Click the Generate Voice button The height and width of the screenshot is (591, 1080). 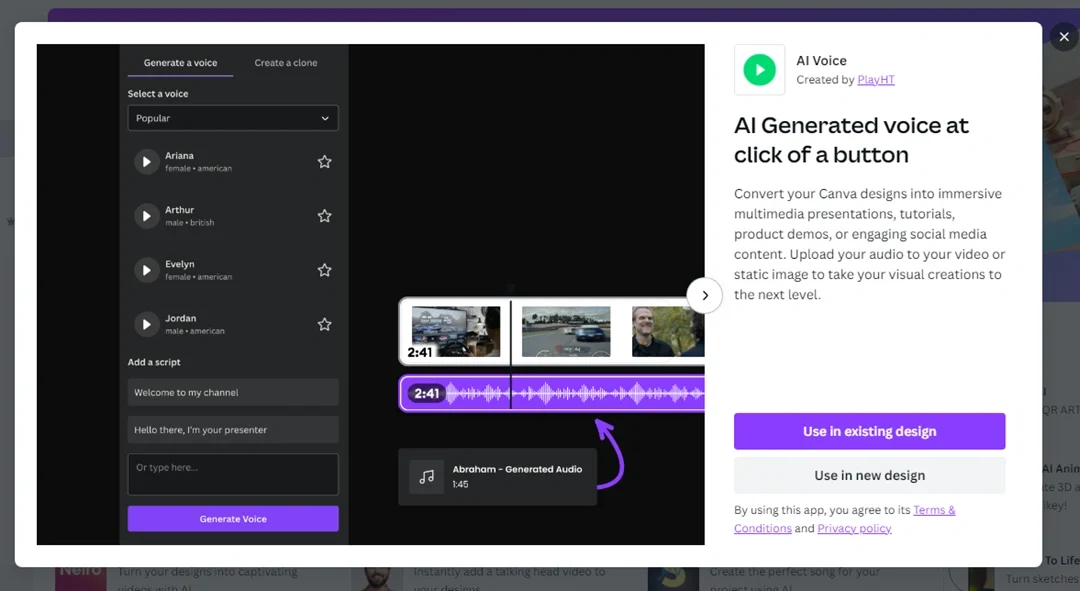click(x=233, y=519)
